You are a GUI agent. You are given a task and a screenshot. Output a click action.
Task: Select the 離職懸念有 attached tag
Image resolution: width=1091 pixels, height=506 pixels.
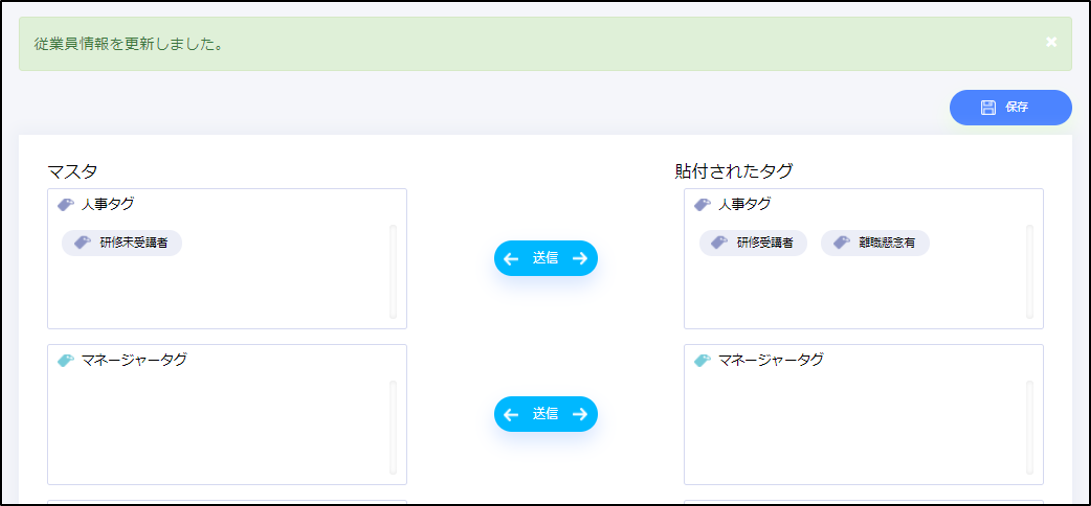click(875, 242)
